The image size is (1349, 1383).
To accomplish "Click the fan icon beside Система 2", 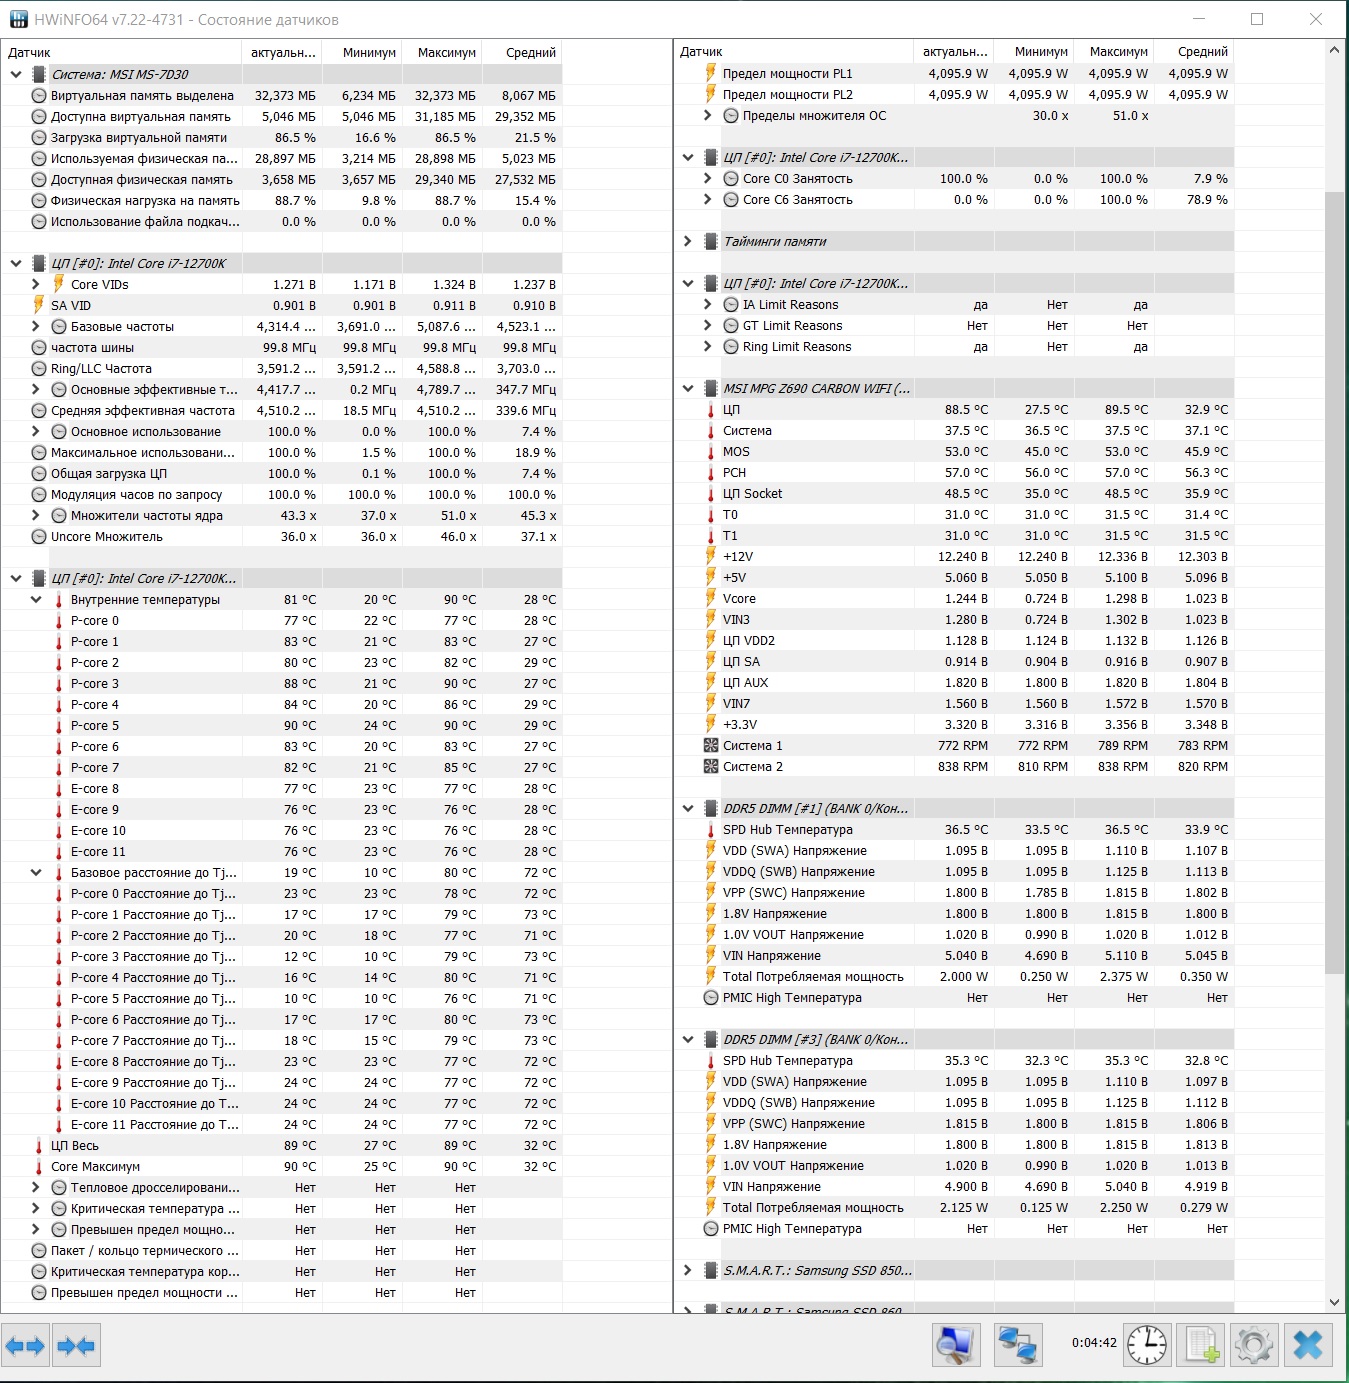I will point(711,766).
